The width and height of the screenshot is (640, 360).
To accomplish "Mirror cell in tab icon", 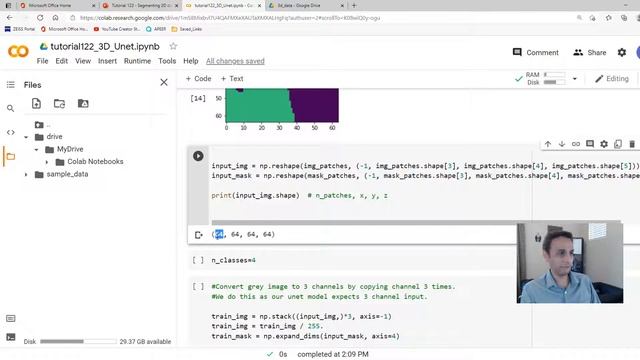I will click(x=618, y=144).
